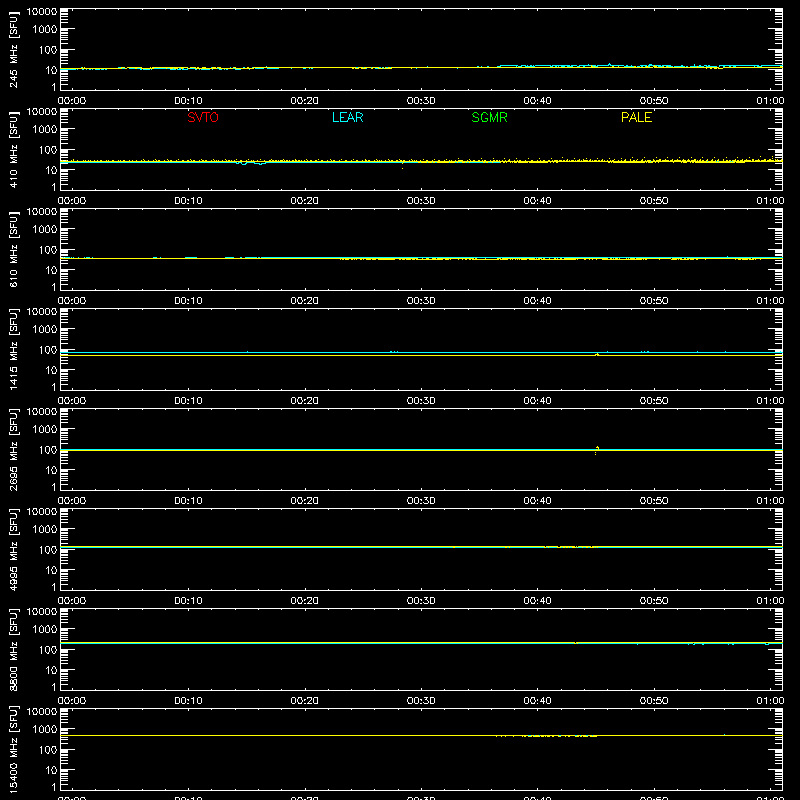Click the 1000 tick label on 410 MHz axis
The height and width of the screenshot is (800, 800).
tap(45, 130)
